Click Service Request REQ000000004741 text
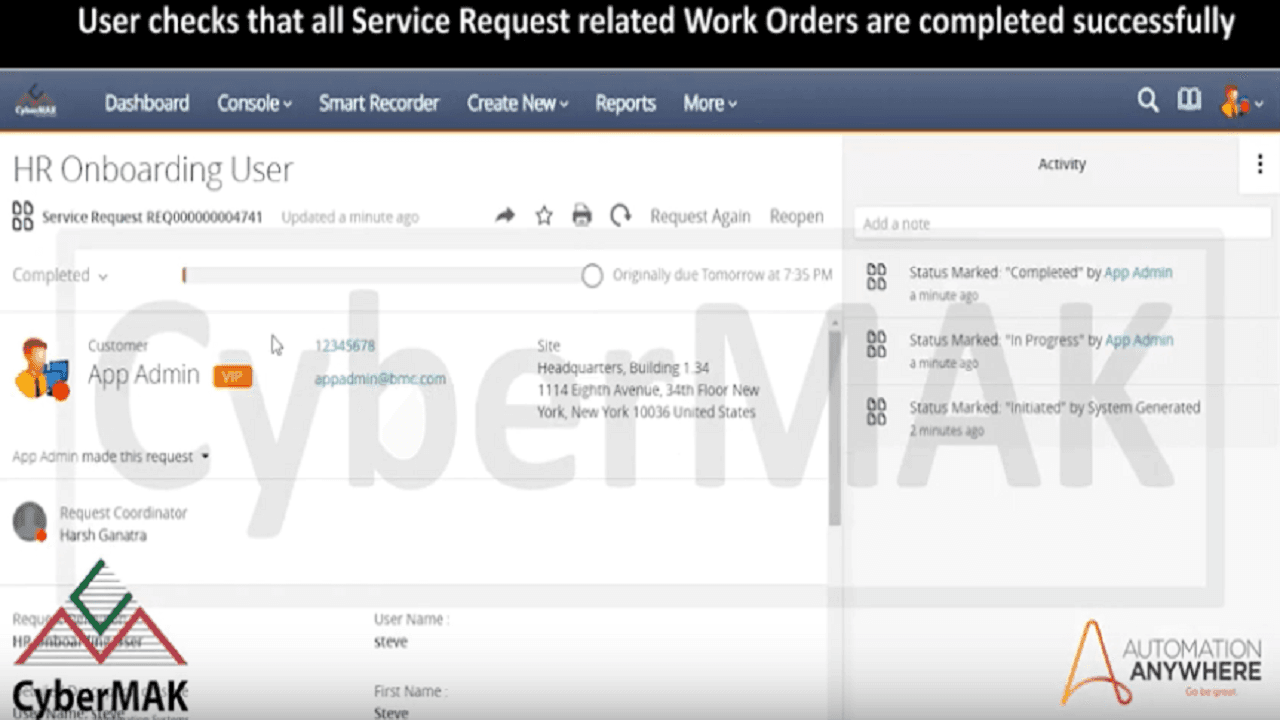Image resolution: width=1280 pixels, height=720 pixels. pos(152,216)
